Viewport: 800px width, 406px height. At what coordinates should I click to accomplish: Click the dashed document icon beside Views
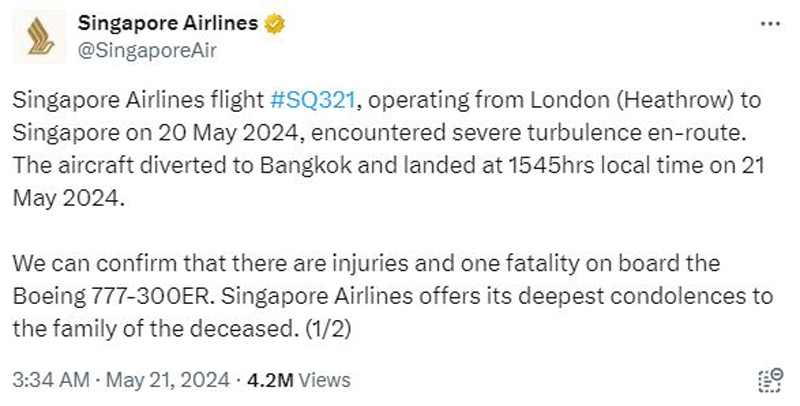(x=770, y=380)
